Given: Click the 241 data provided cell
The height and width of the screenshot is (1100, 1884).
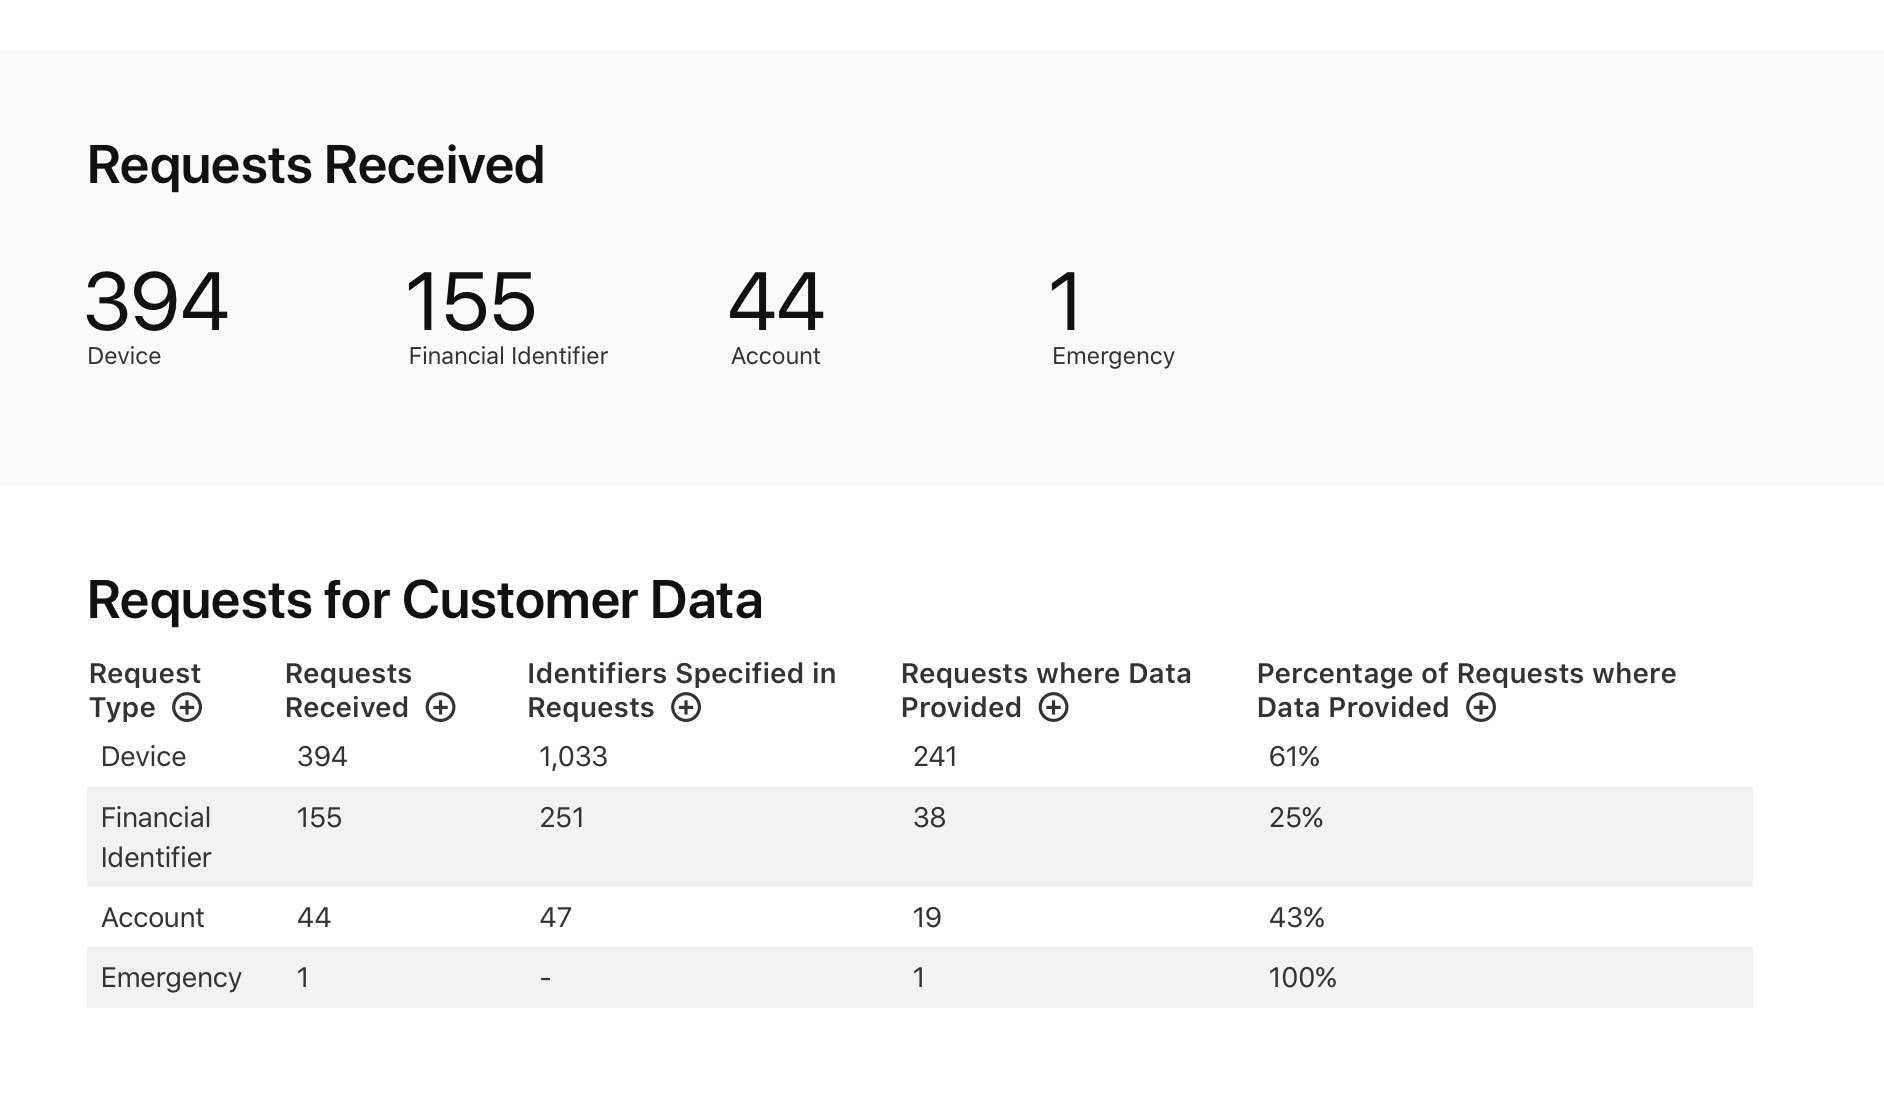Looking at the screenshot, I should pos(935,757).
